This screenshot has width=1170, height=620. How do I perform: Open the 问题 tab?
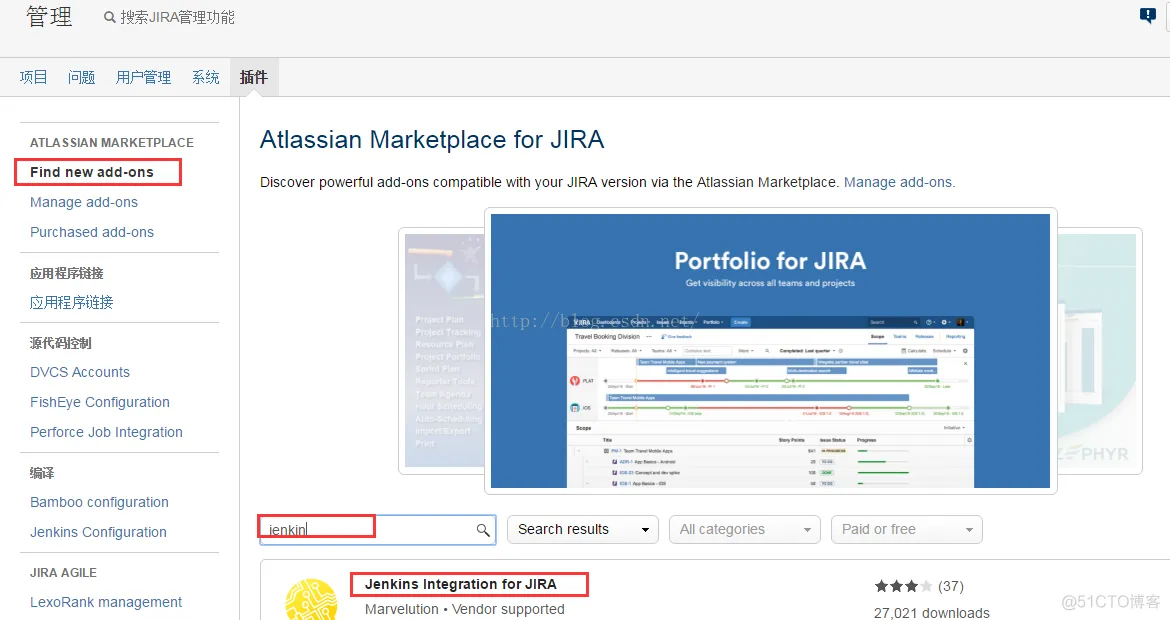tap(81, 77)
